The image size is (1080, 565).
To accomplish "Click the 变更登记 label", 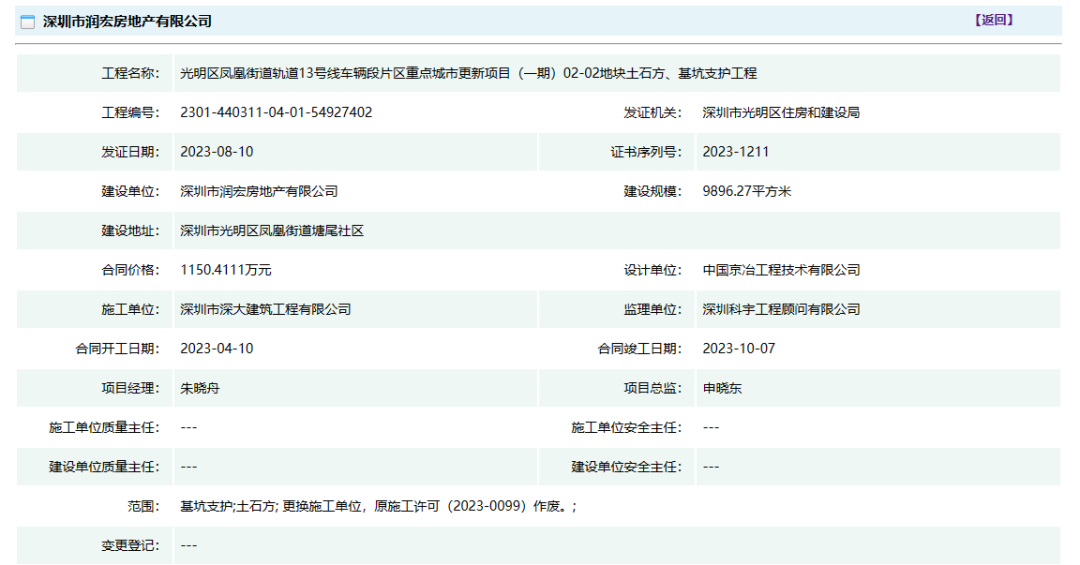I will [130, 545].
